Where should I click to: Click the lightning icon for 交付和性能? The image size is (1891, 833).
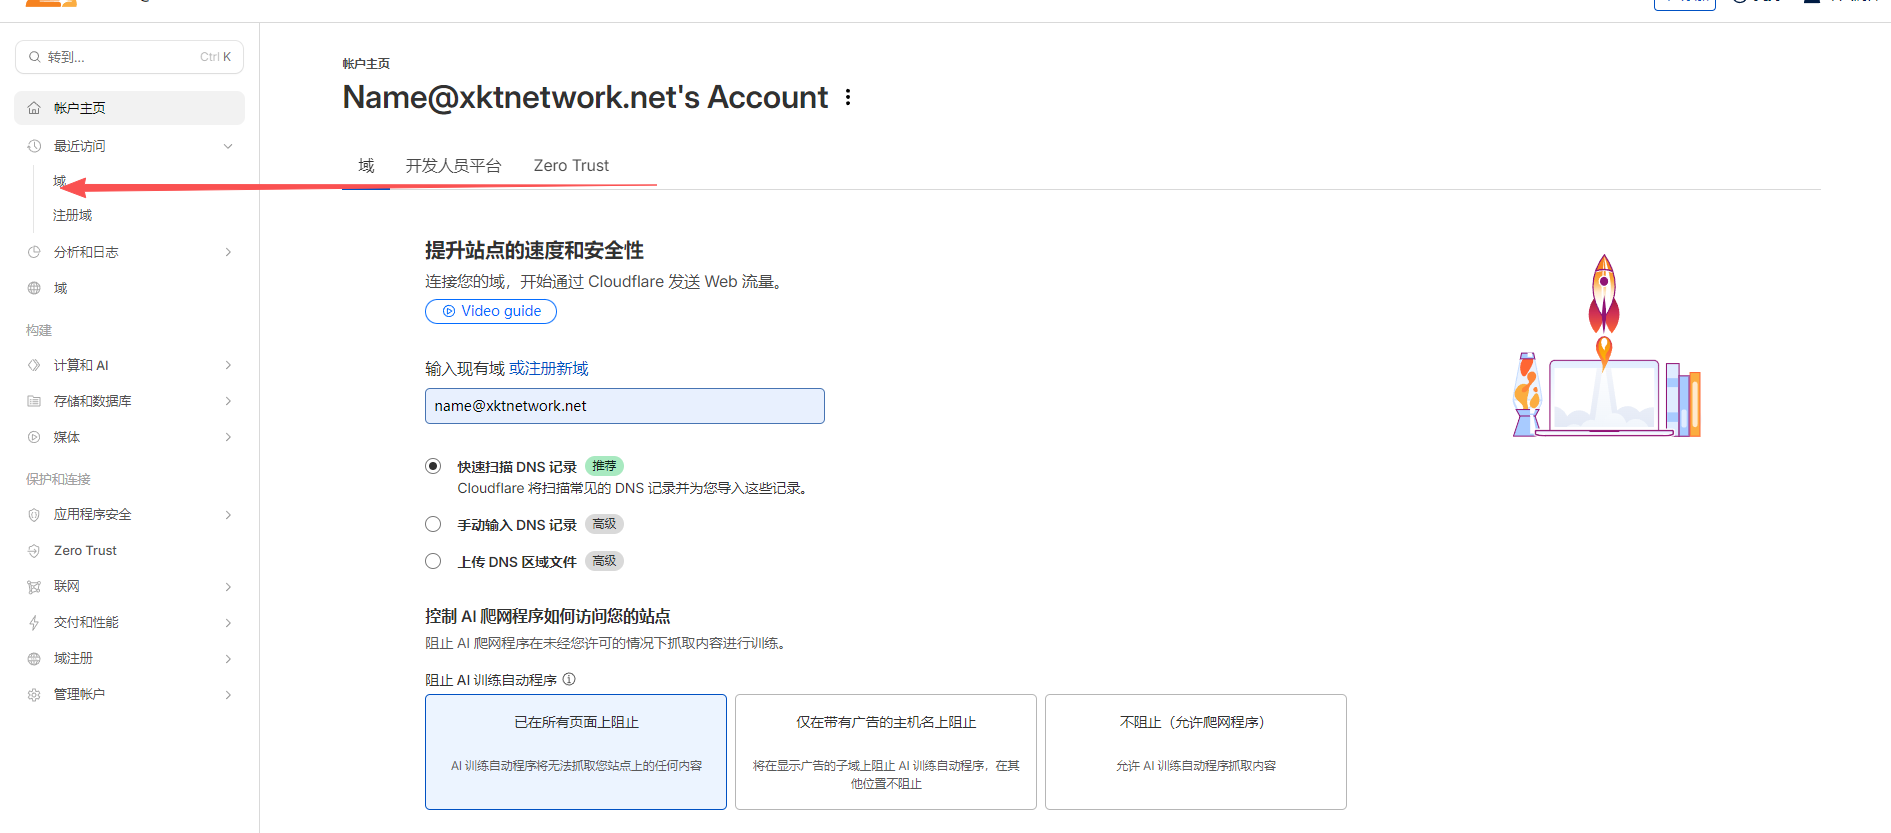(34, 623)
